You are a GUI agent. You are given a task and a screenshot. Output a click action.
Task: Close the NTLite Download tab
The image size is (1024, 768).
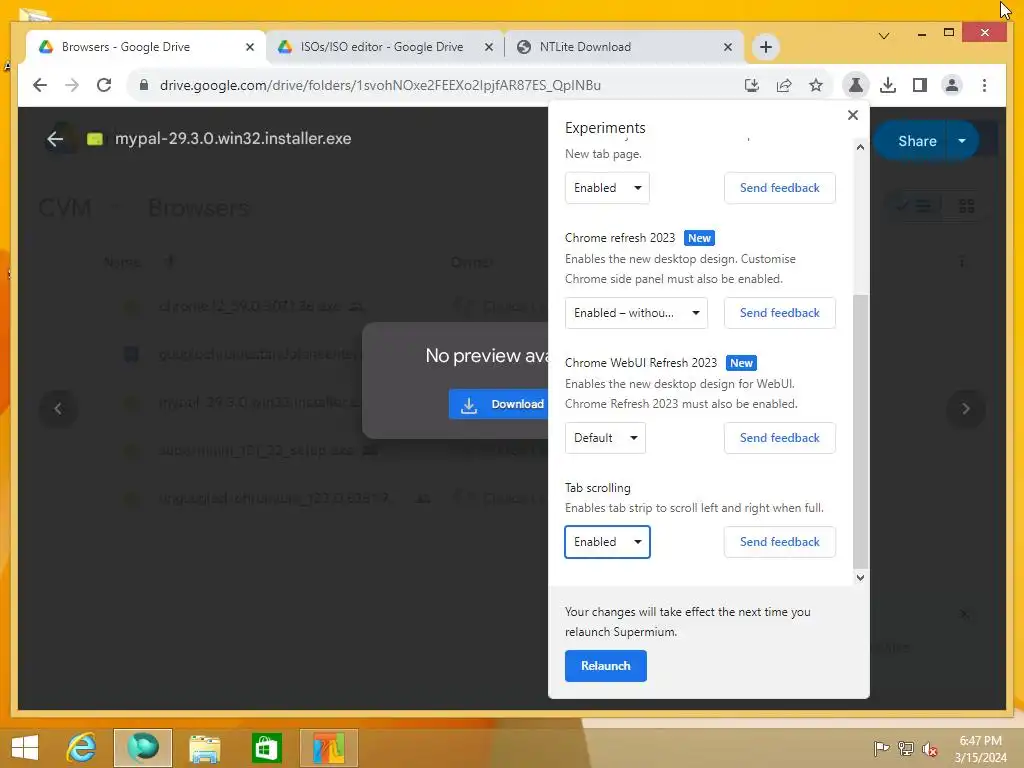point(728,47)
